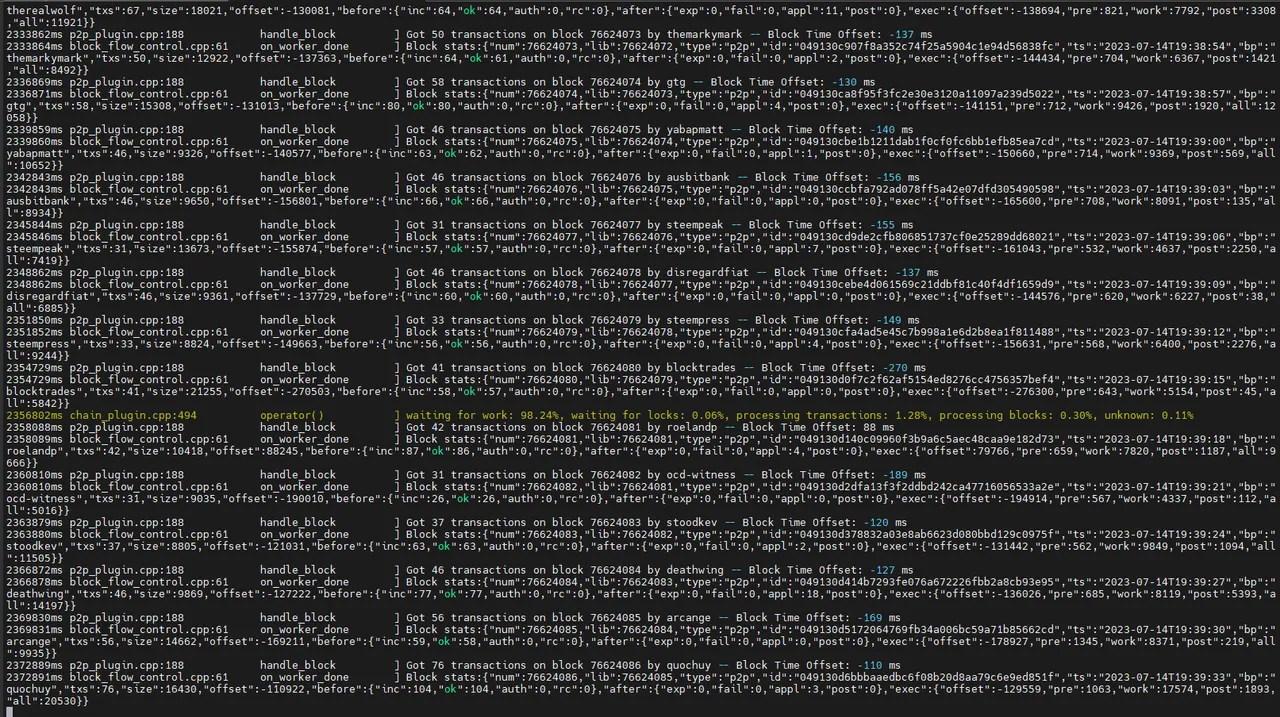The image size is (1280, 717).
Task: Click "by ausbitbank" in the handle_block line
Action: pos(688,177)
